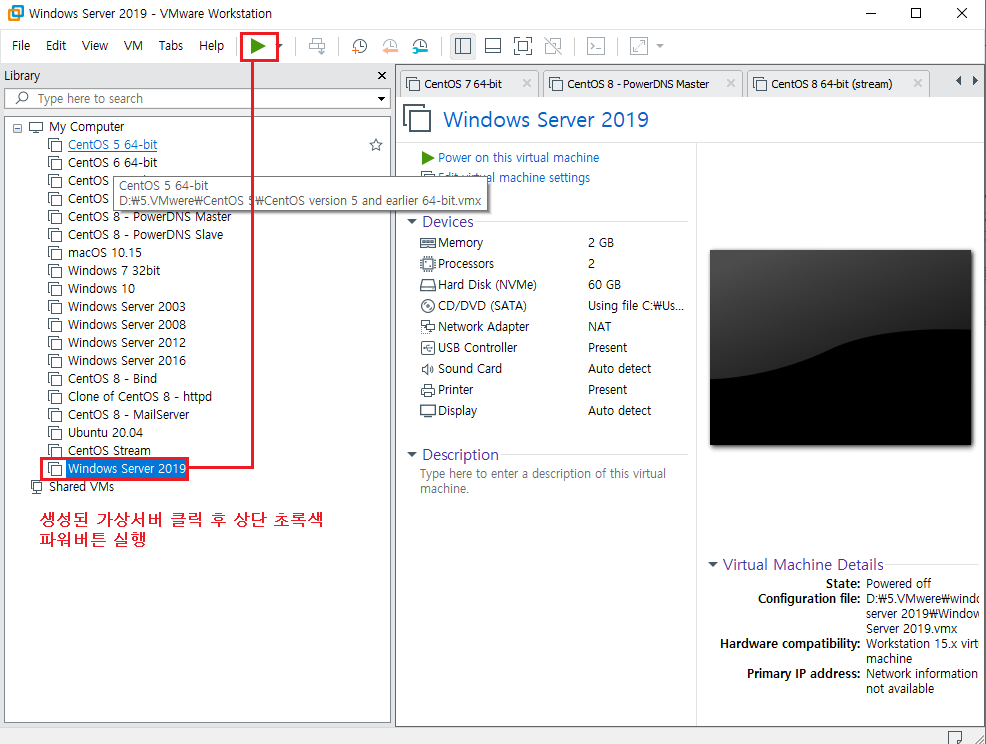Enter full screen mode icon
The image size is (986, 744).
tap(523, 46)
